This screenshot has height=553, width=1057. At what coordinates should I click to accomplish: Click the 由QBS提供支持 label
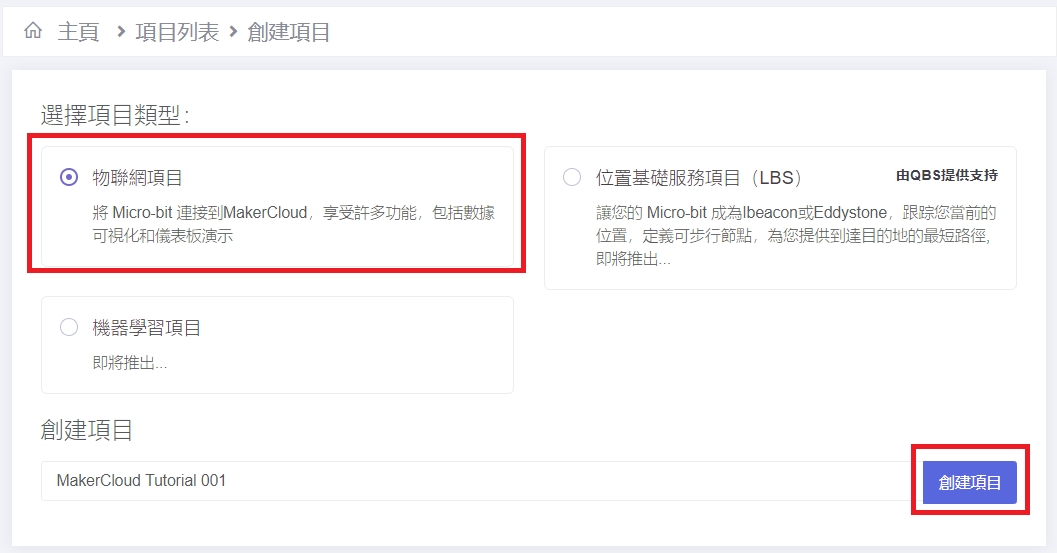946,175
